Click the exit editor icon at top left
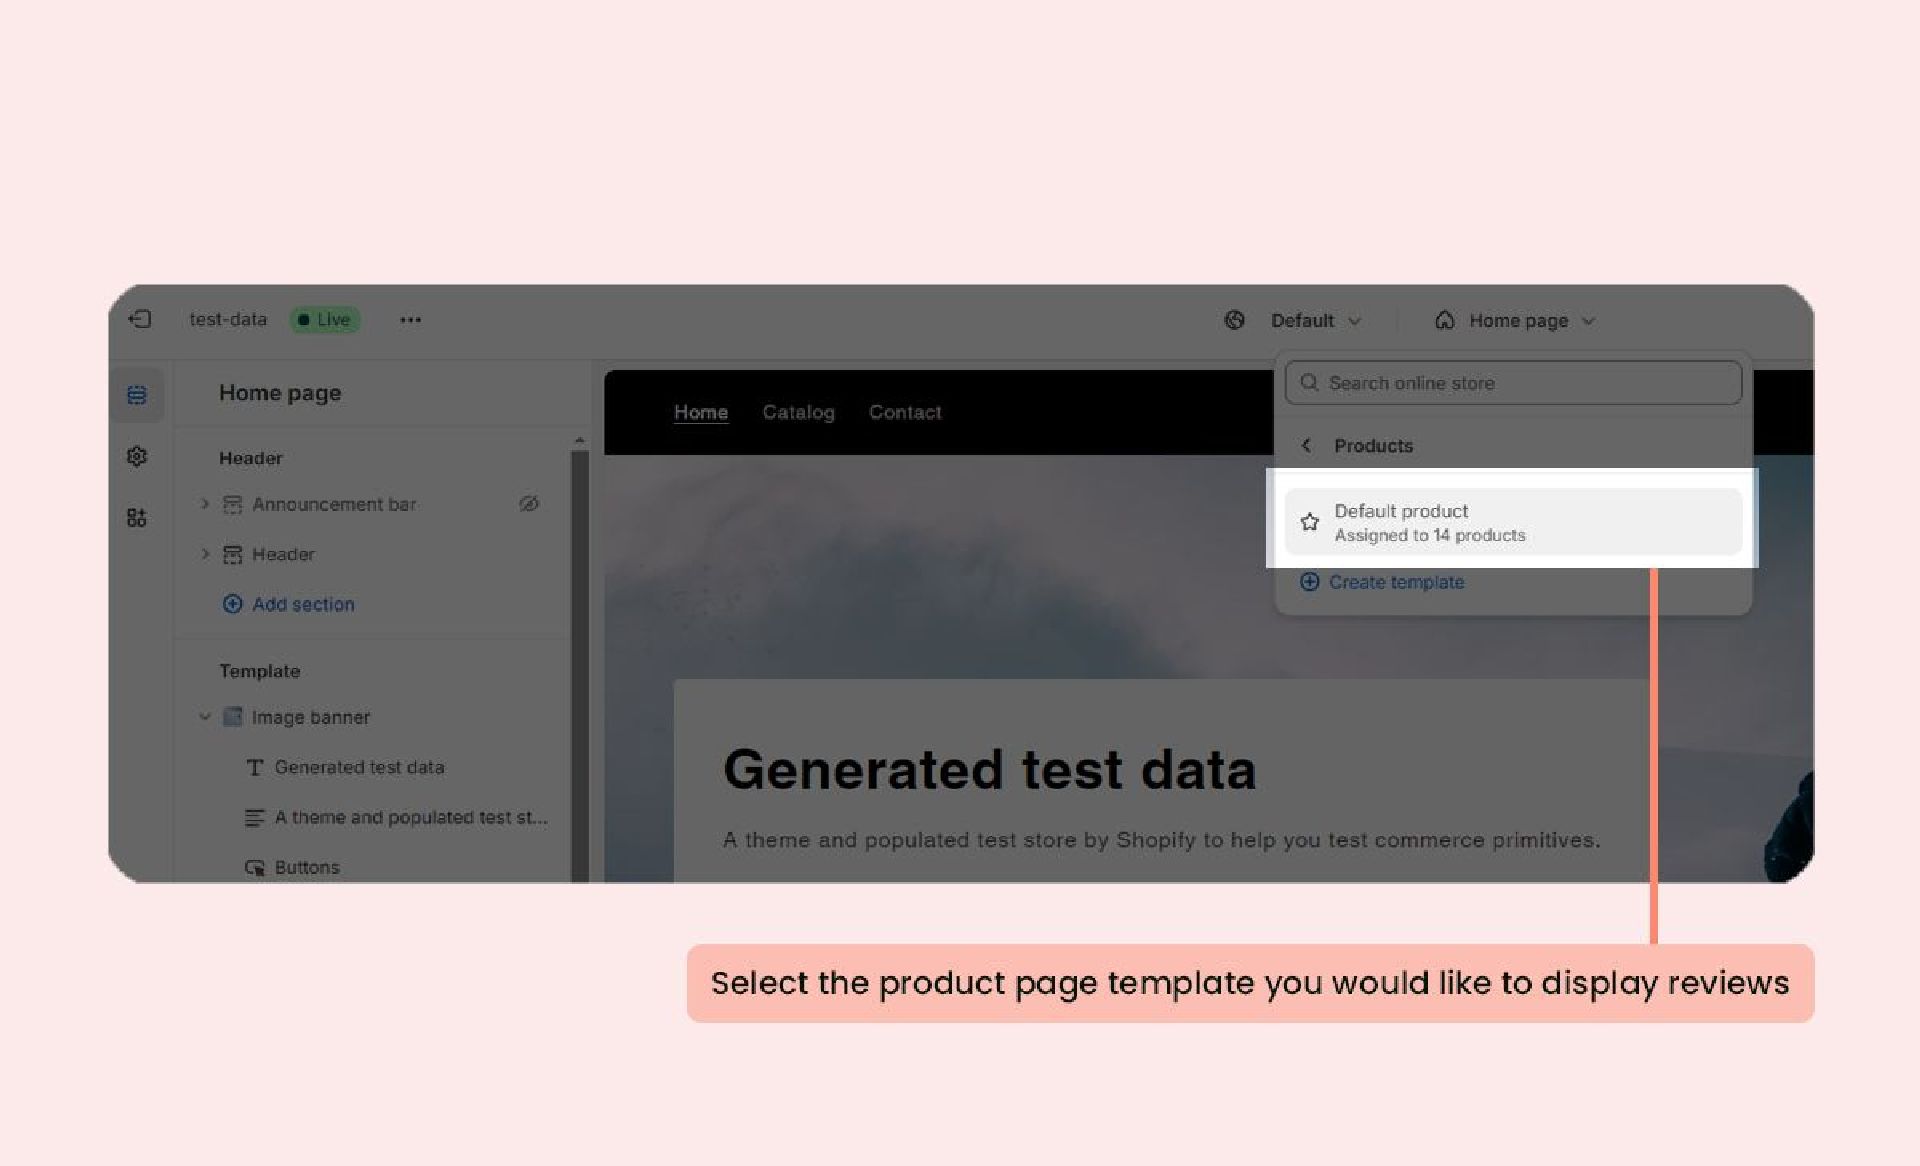This screenshot has height=1166, width=1920. click(140, 319)
